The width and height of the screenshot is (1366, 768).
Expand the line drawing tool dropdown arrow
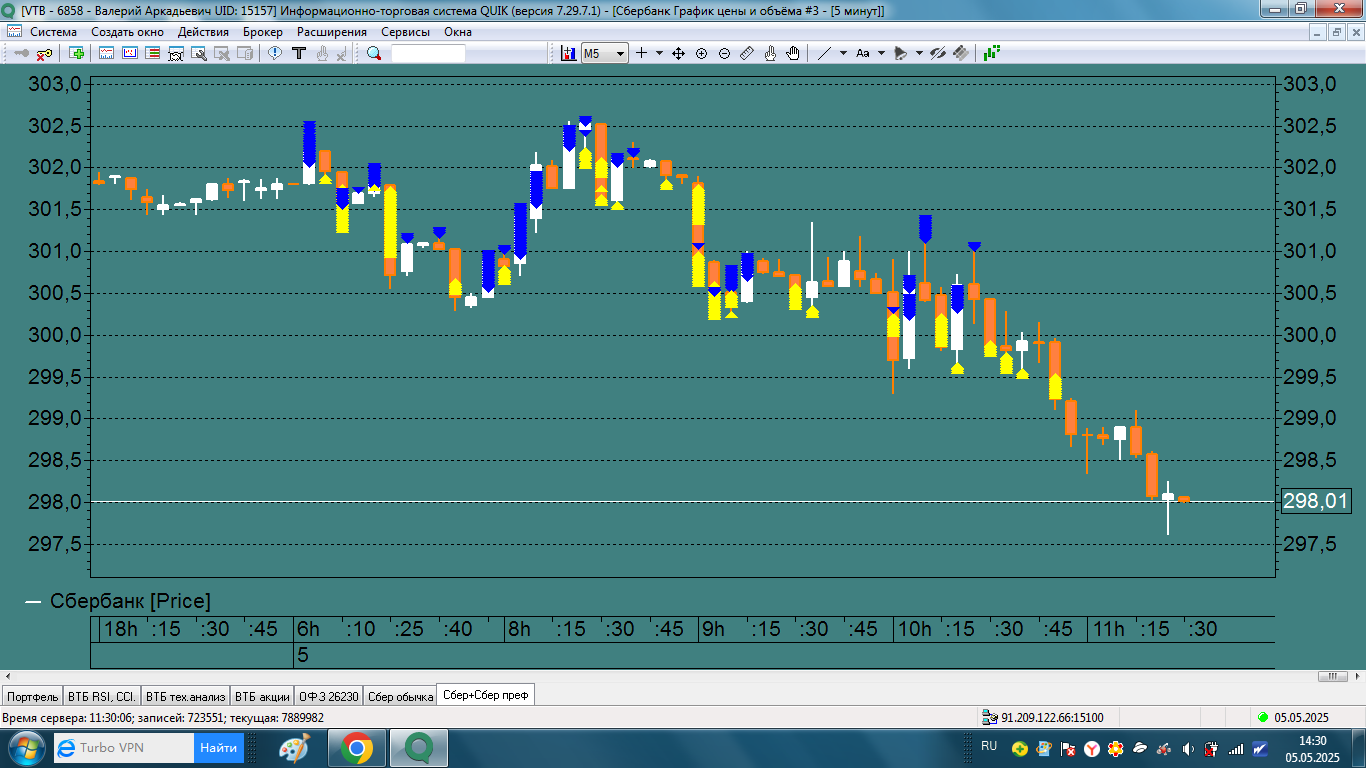tap(843, 53)
